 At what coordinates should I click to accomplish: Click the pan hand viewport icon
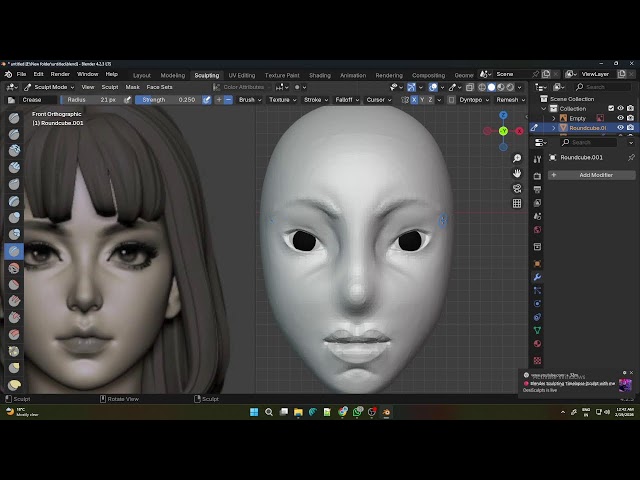click(x=517, y=173)
